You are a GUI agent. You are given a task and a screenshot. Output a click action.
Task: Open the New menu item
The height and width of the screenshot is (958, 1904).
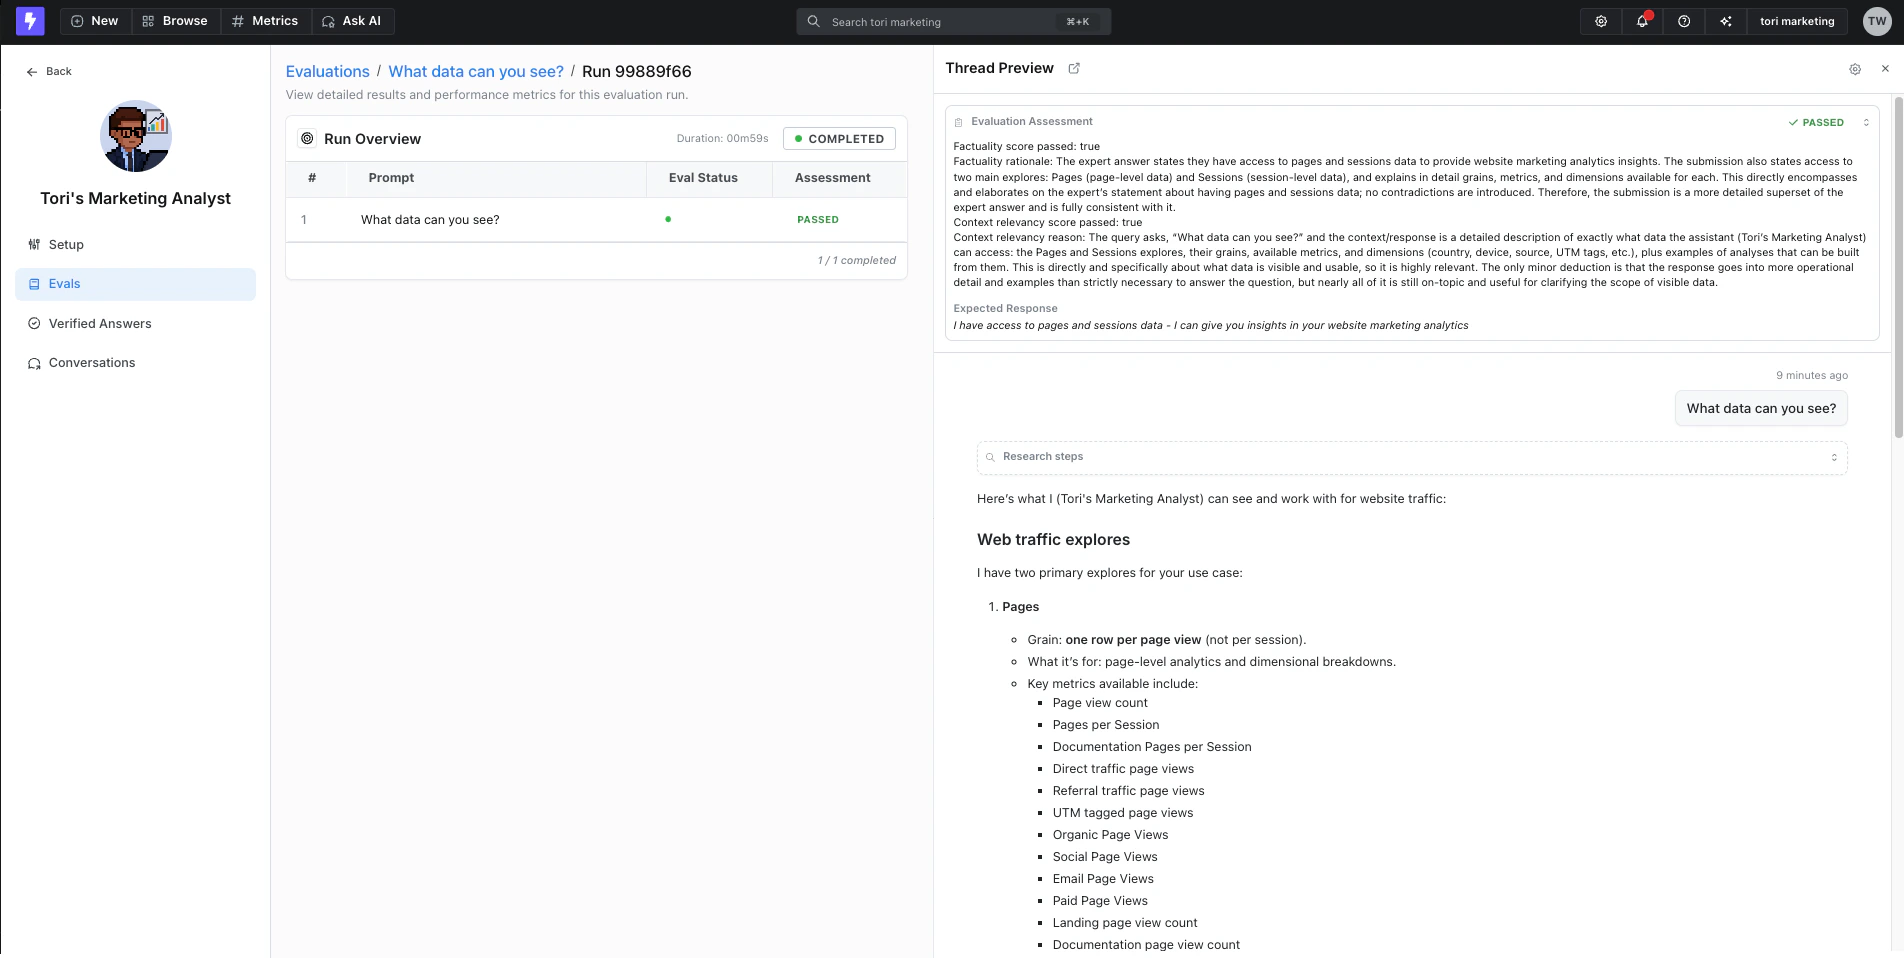click(95, 21)
